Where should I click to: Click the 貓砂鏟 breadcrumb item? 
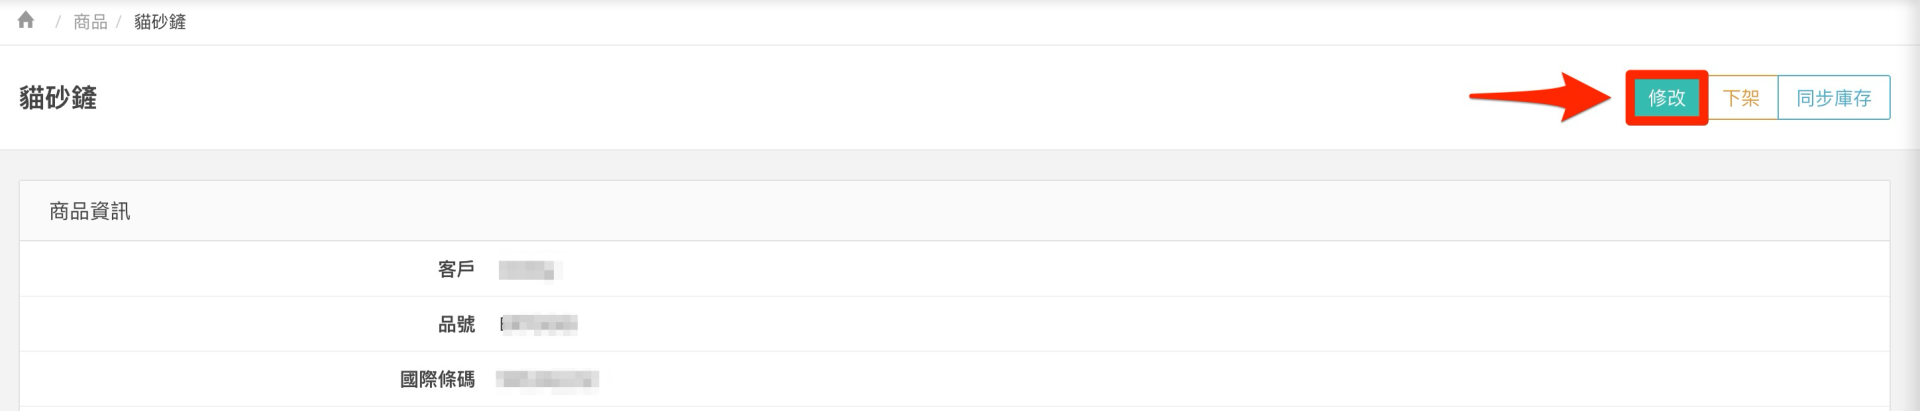coord(160,22)
